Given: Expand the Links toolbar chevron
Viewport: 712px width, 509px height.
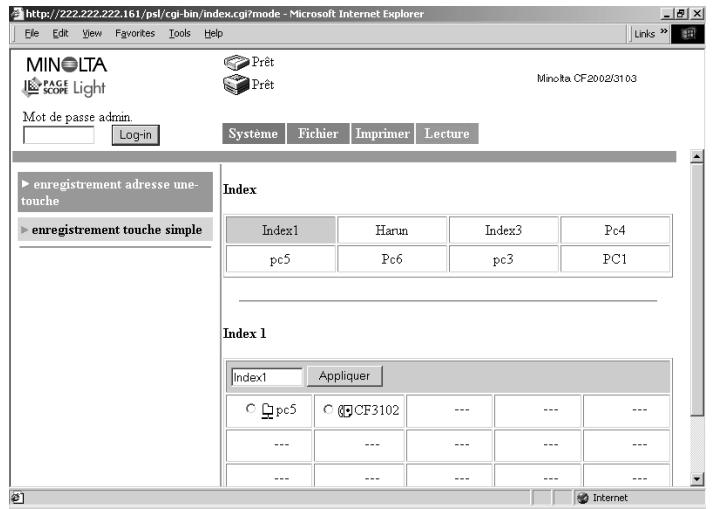Looking at the screenshot, I should [664, 31].
